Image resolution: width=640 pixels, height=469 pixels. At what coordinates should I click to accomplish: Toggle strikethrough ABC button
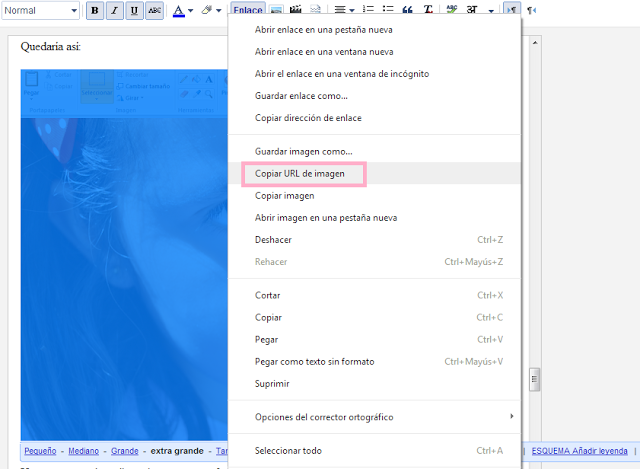click(x=154, y=11)
